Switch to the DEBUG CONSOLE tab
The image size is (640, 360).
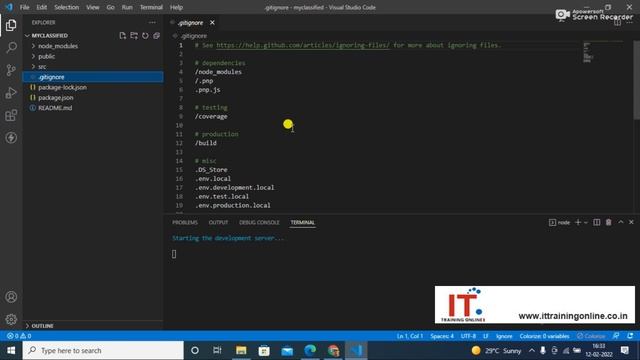(259, 222)
